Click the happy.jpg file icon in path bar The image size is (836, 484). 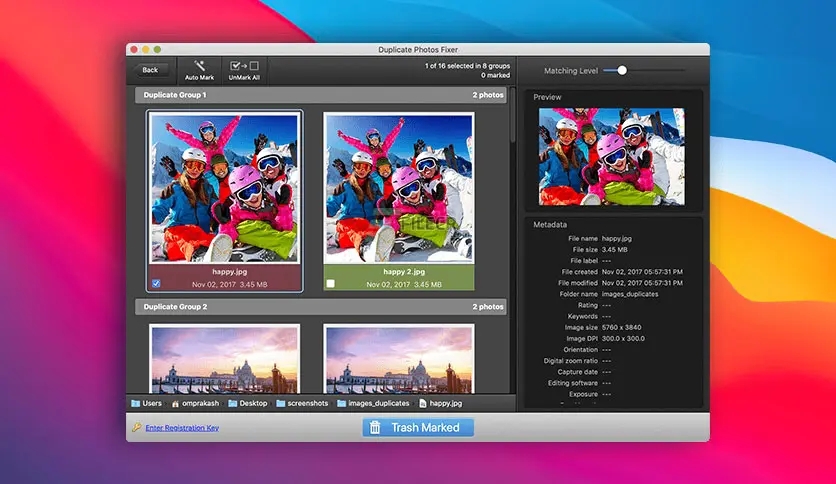(422, 403)
